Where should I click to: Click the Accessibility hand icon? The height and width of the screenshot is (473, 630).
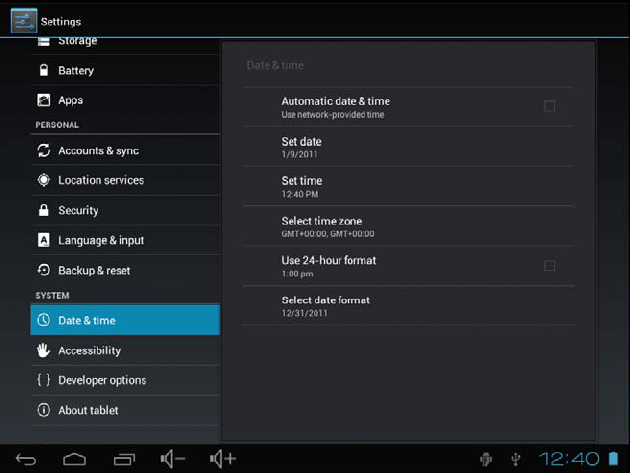click(x=44, y=350)
